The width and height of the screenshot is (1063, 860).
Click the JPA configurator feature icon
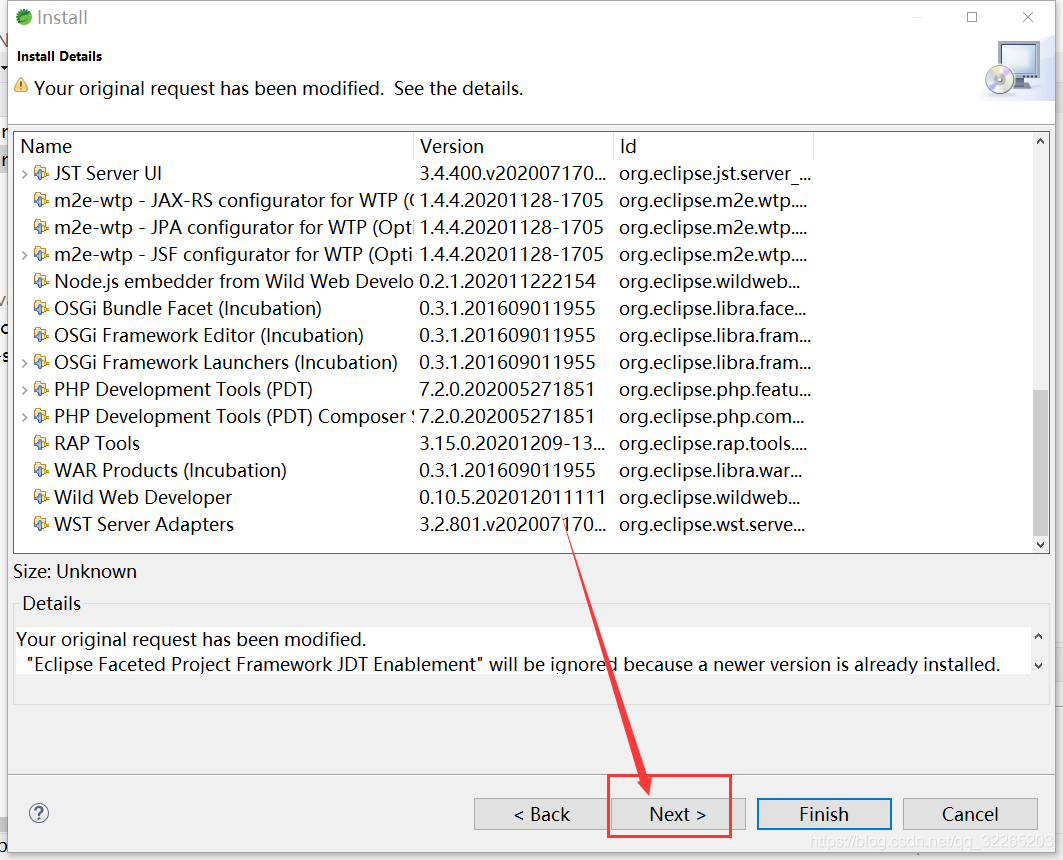[41, 227]
